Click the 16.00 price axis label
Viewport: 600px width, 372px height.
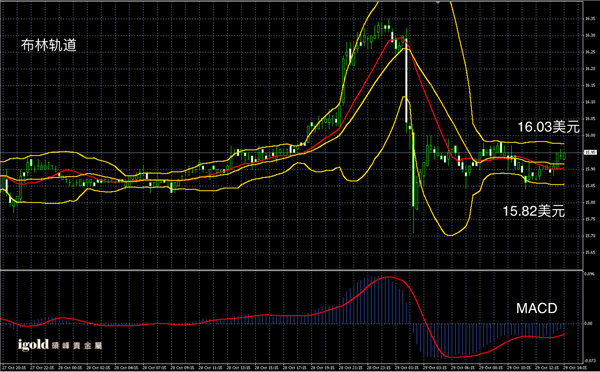point(590,135)
